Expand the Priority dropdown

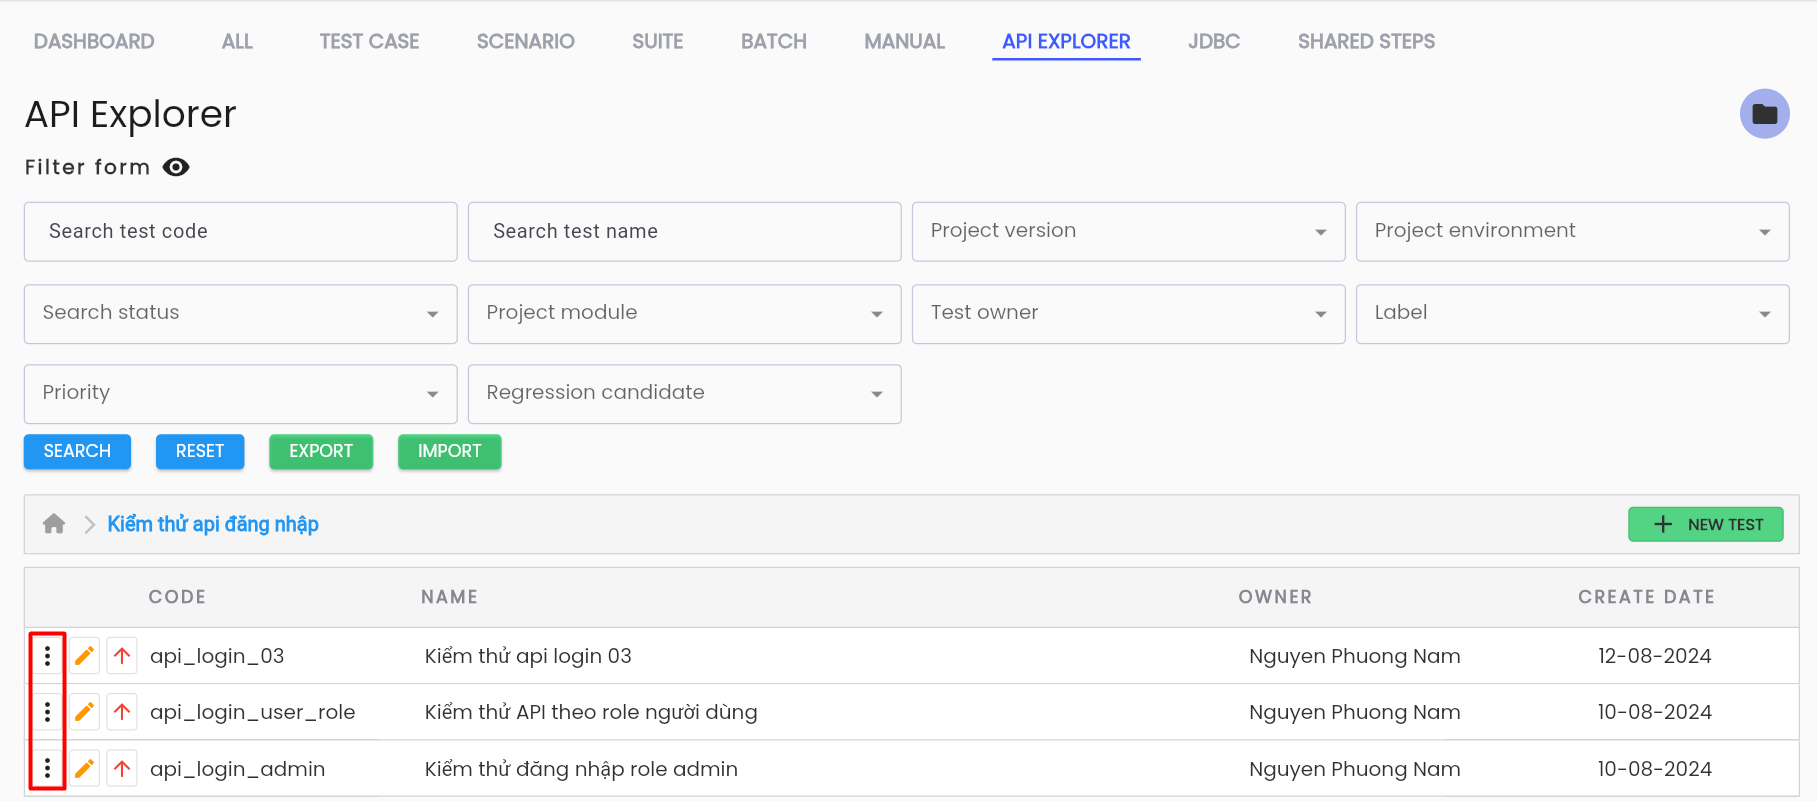tap(240, 393)
